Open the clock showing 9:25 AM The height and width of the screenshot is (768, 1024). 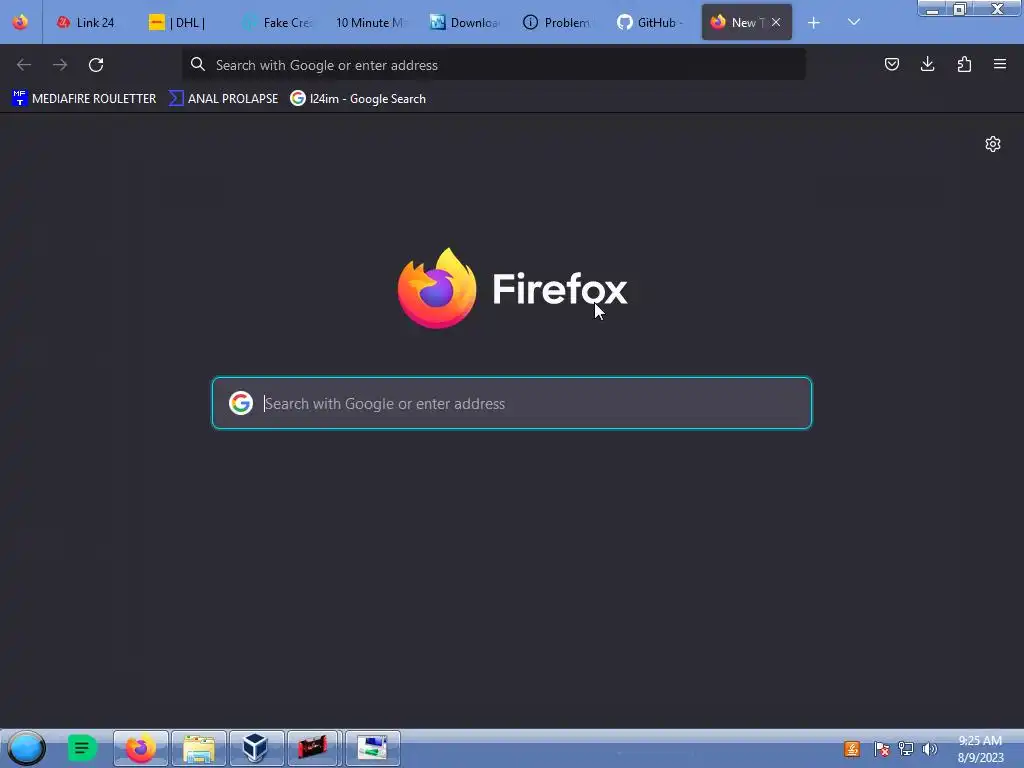point(980,749)
